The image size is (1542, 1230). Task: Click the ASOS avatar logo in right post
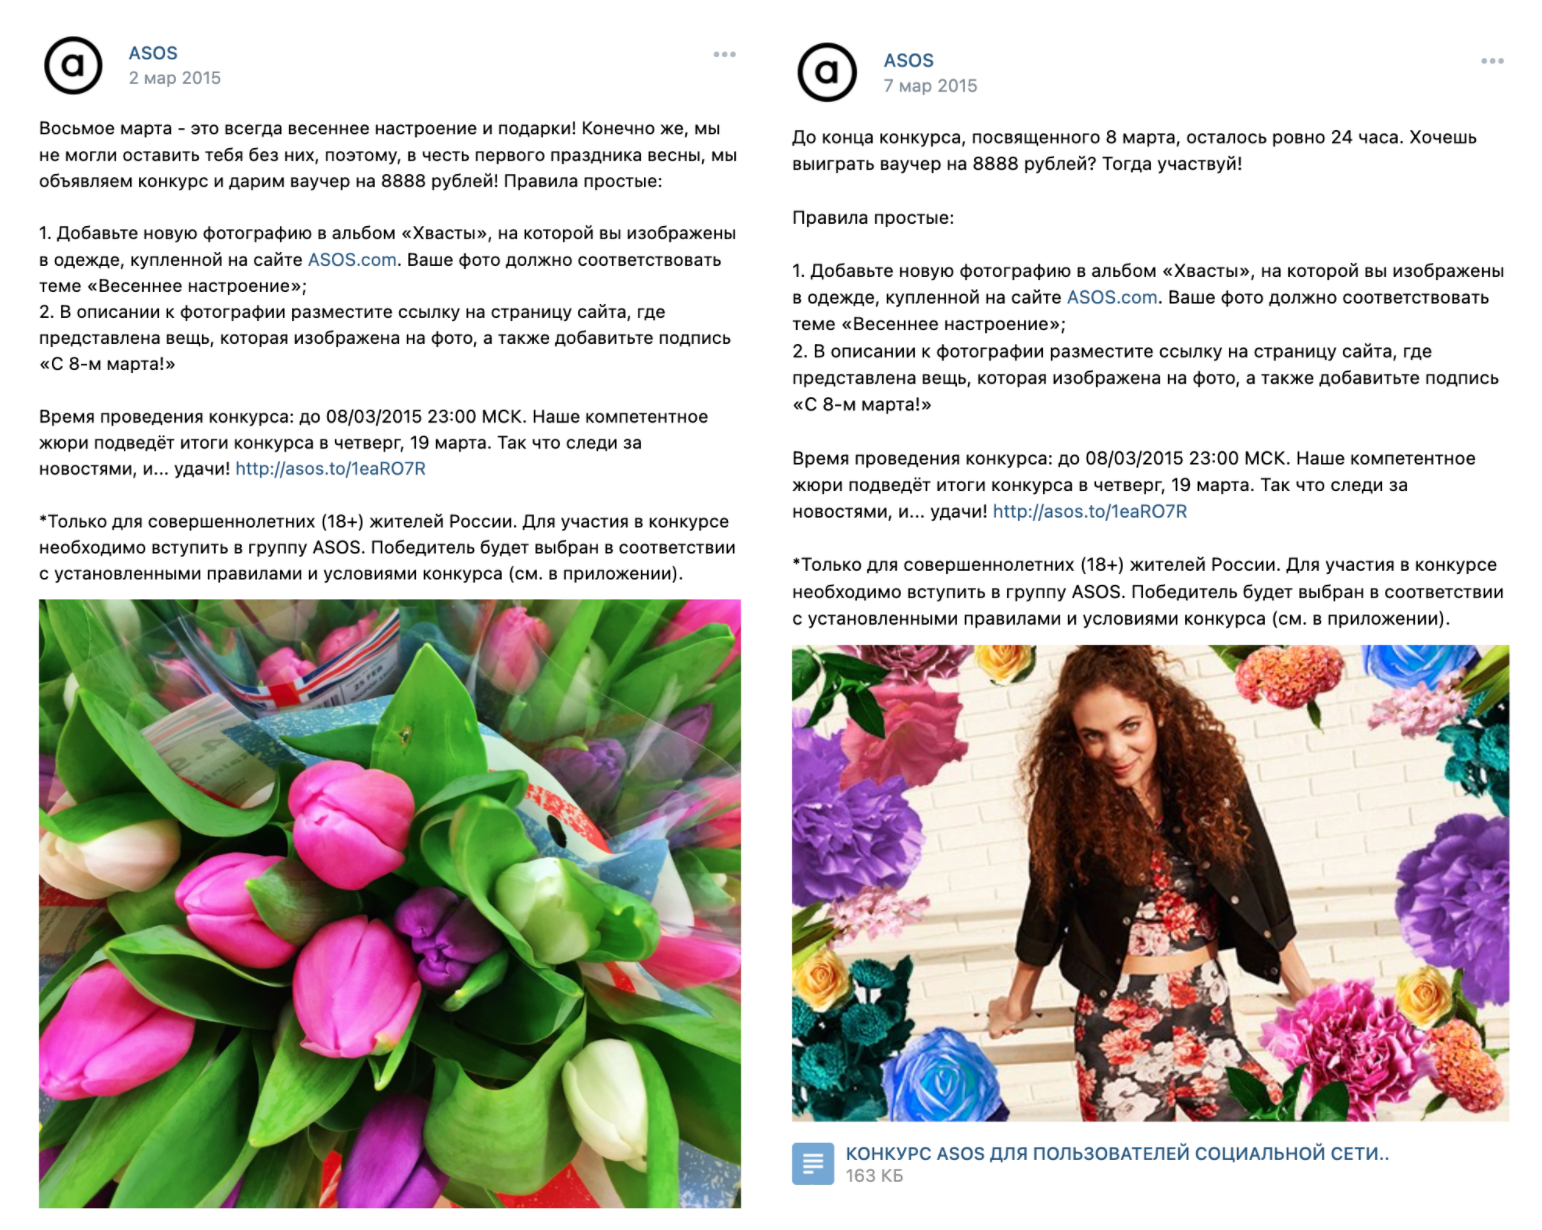[x=827, y=72]
